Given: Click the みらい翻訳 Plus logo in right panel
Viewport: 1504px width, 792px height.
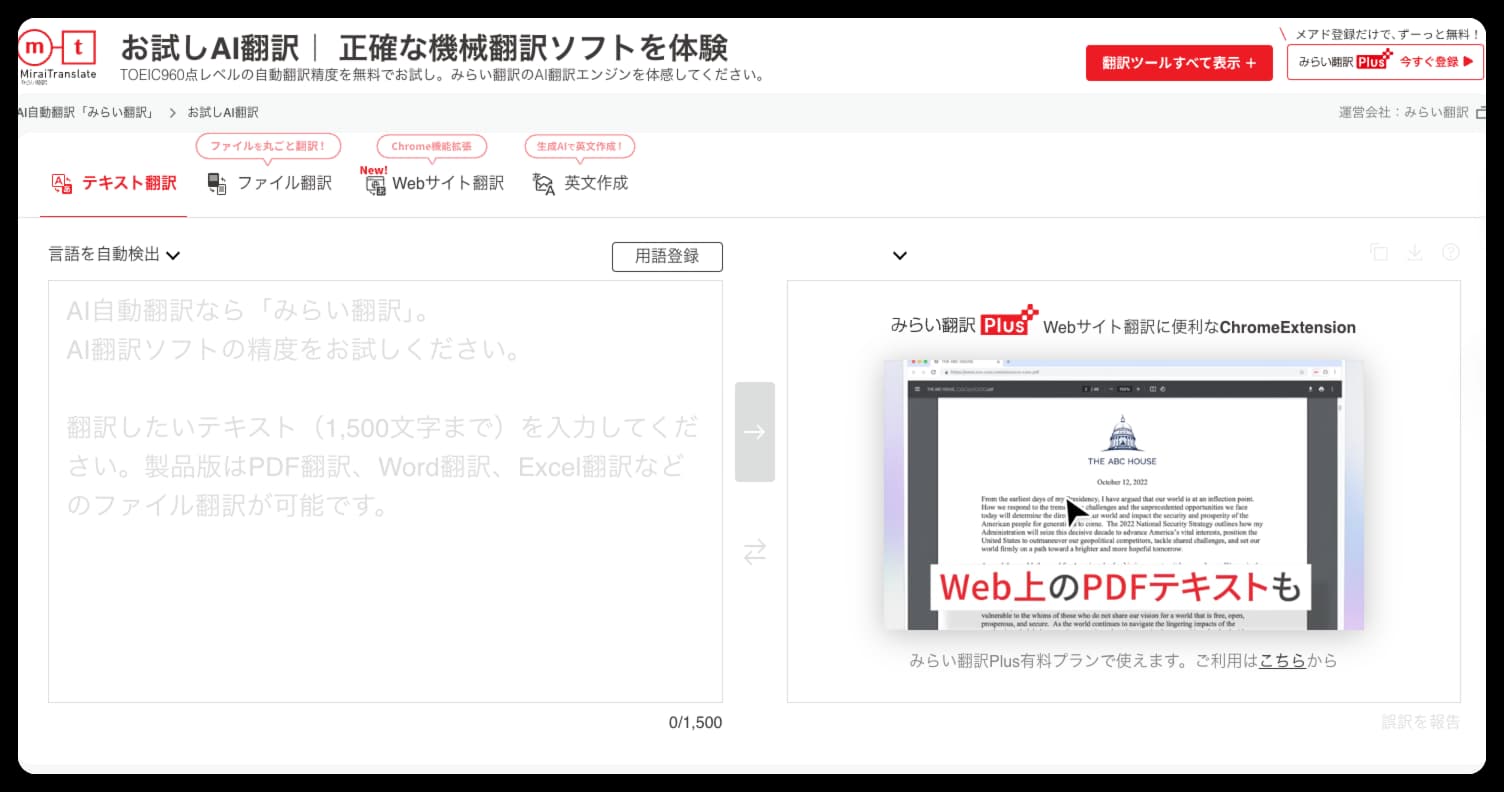Looking at the screenshot, I should point(965,321).
